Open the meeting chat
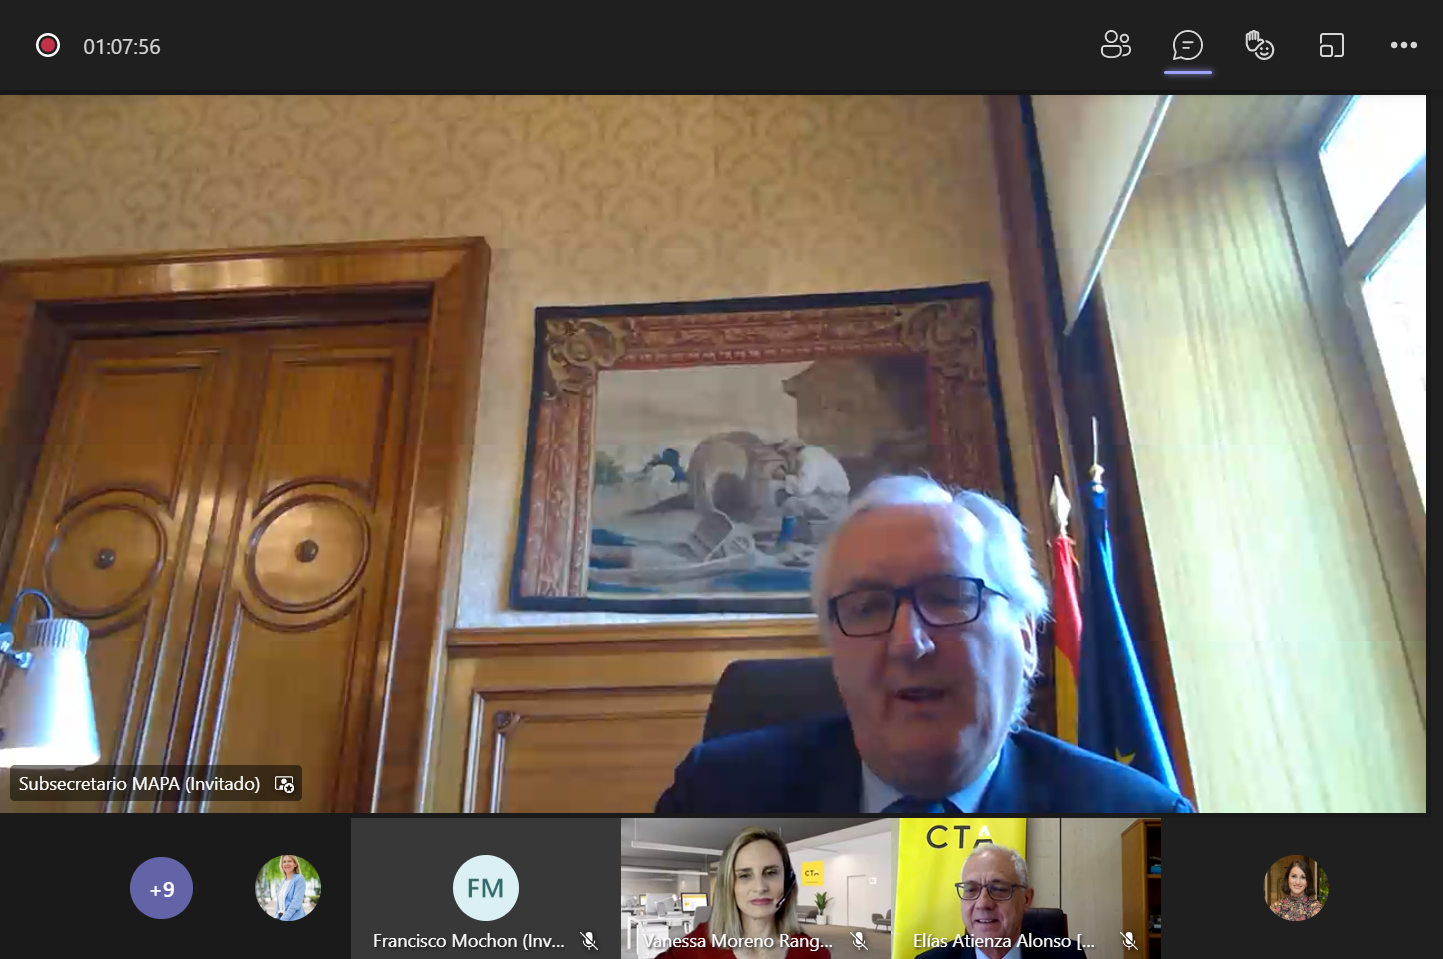The width and height of the screenshot is (1443, 959). pos(1187,45)
